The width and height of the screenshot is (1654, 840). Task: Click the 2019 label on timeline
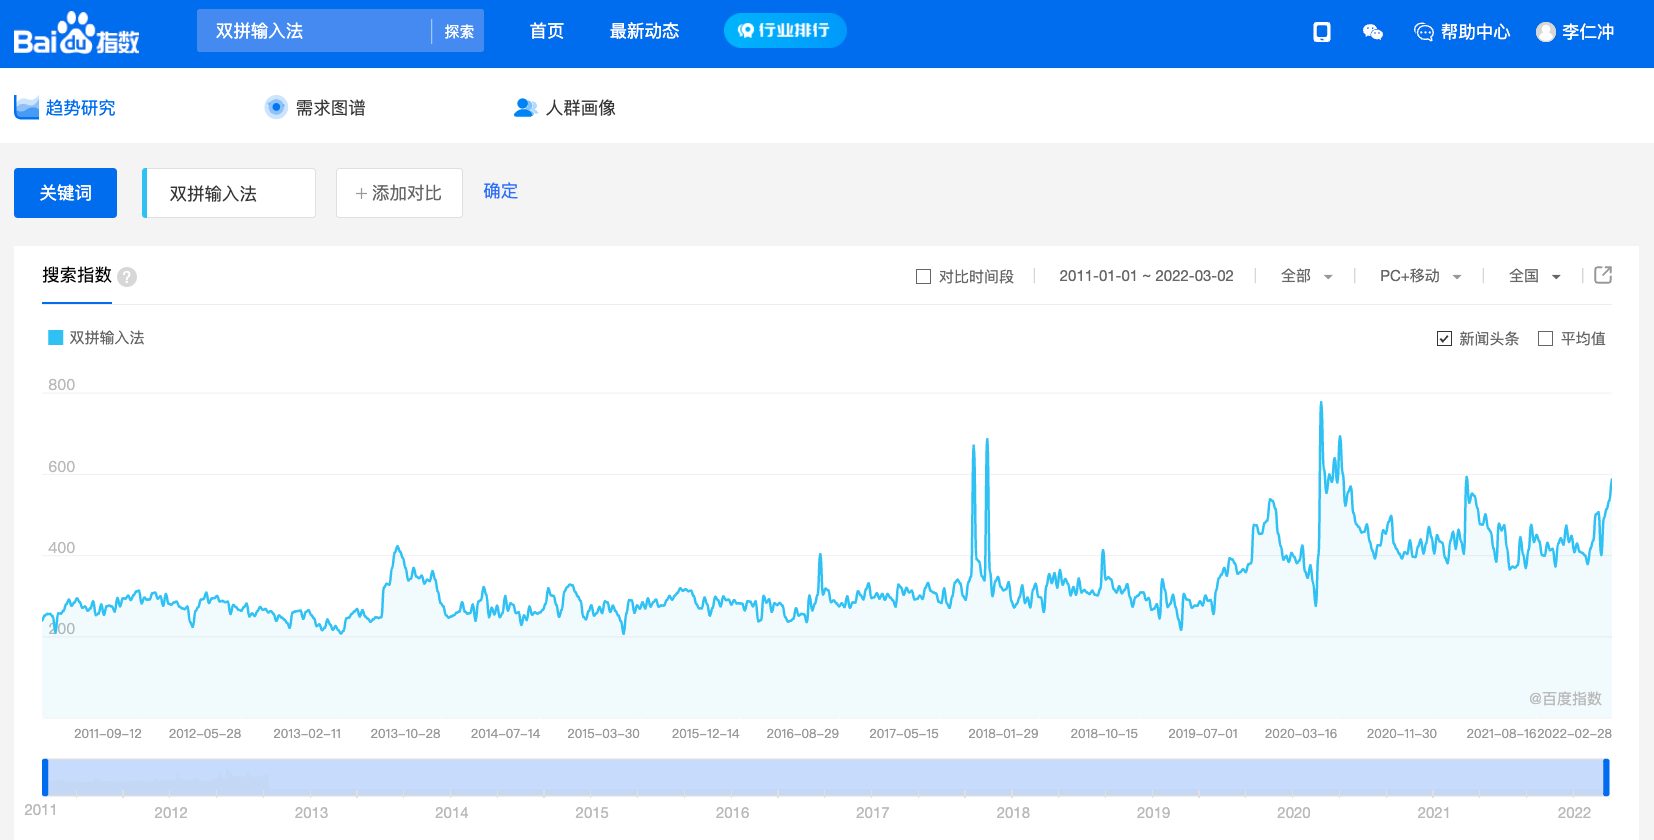(x=1153, y=813)
